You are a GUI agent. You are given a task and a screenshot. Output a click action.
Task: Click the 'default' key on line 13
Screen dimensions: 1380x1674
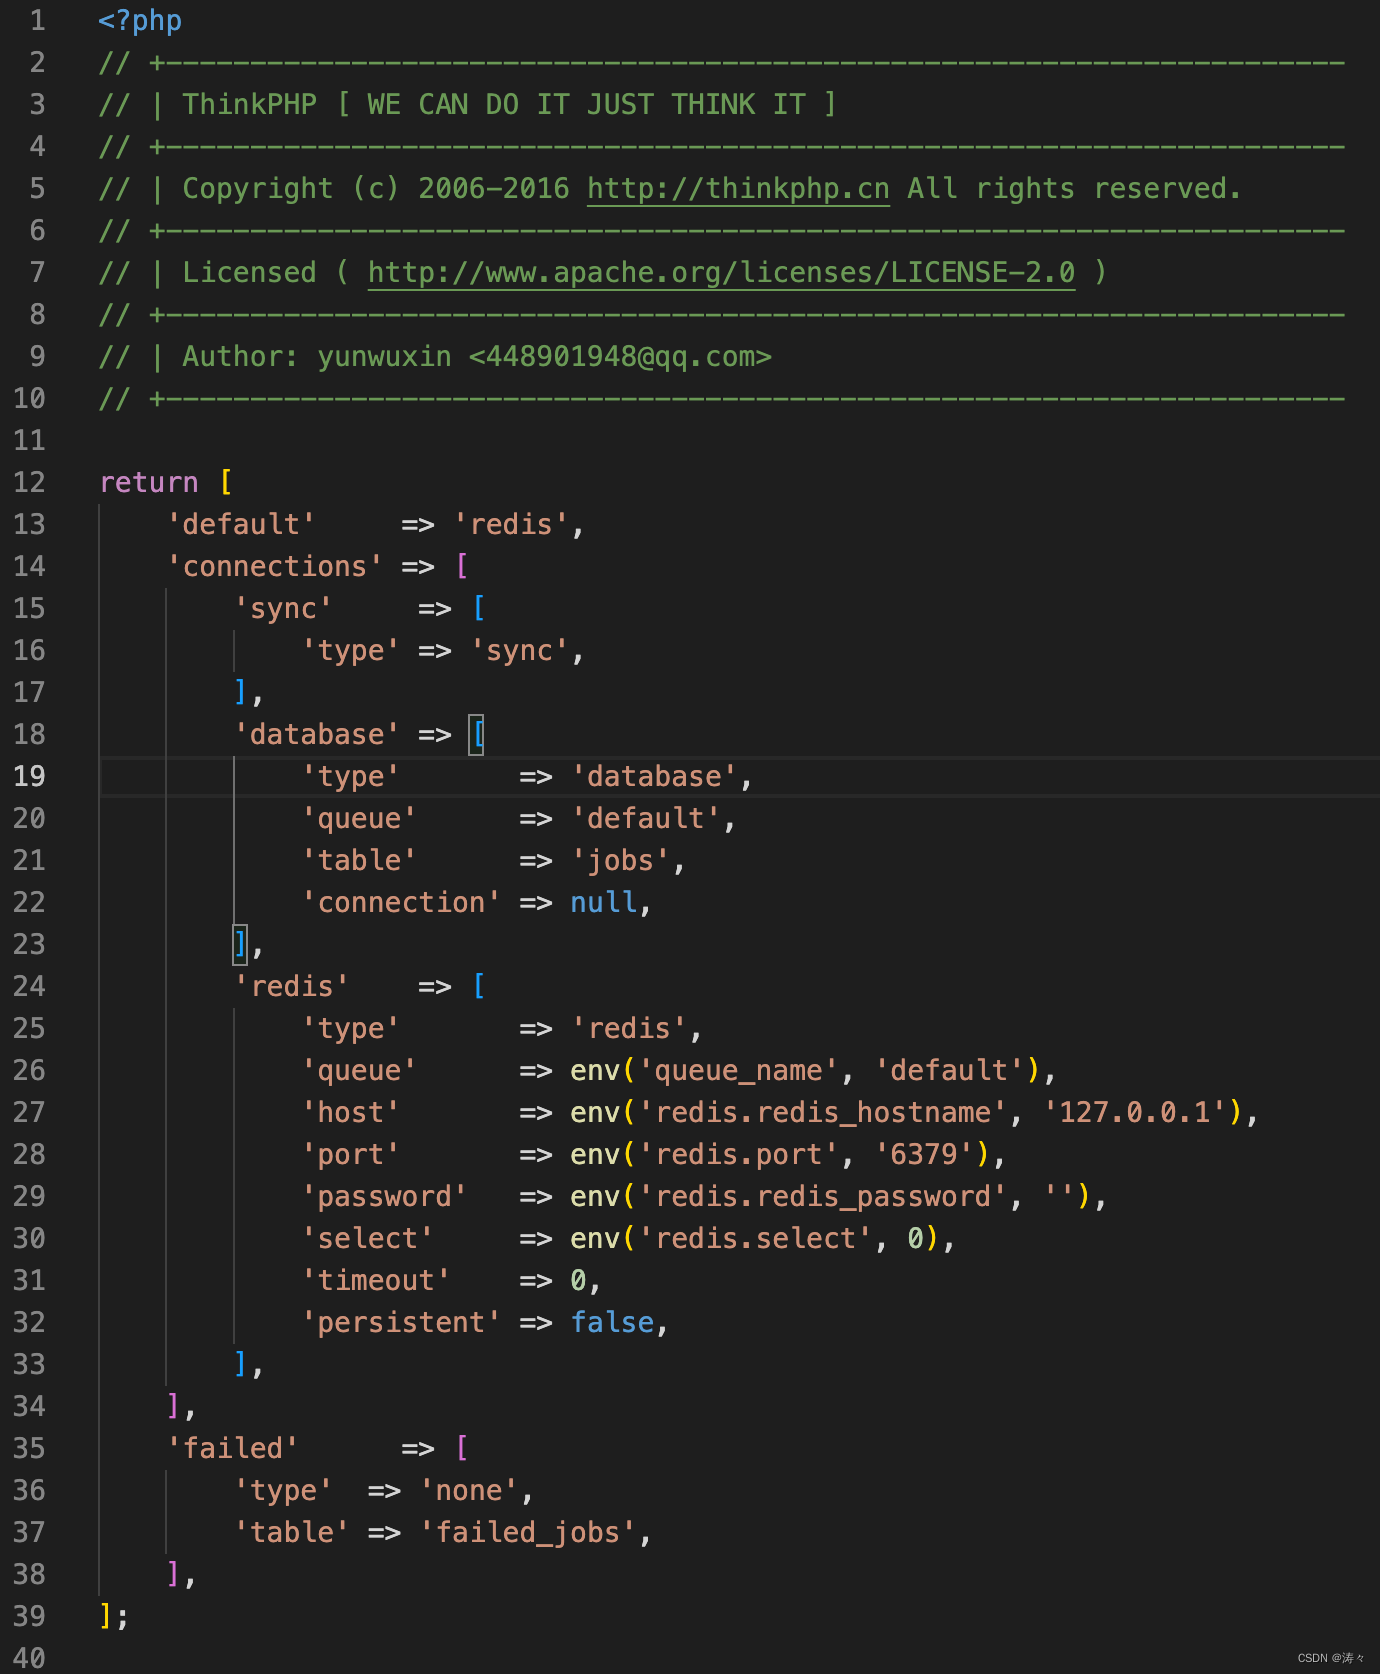pyautogui.click(x=241, y=525)
